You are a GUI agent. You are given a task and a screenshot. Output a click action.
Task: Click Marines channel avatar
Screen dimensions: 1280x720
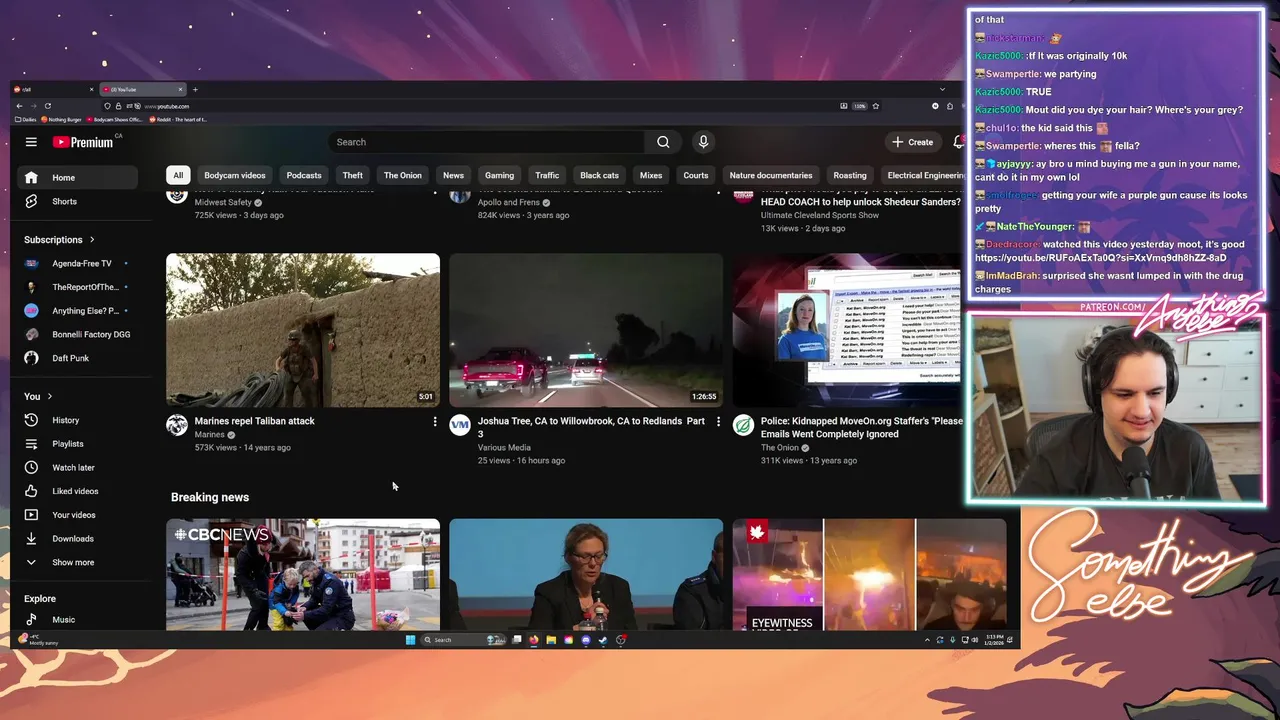click(x=177, y=426)
